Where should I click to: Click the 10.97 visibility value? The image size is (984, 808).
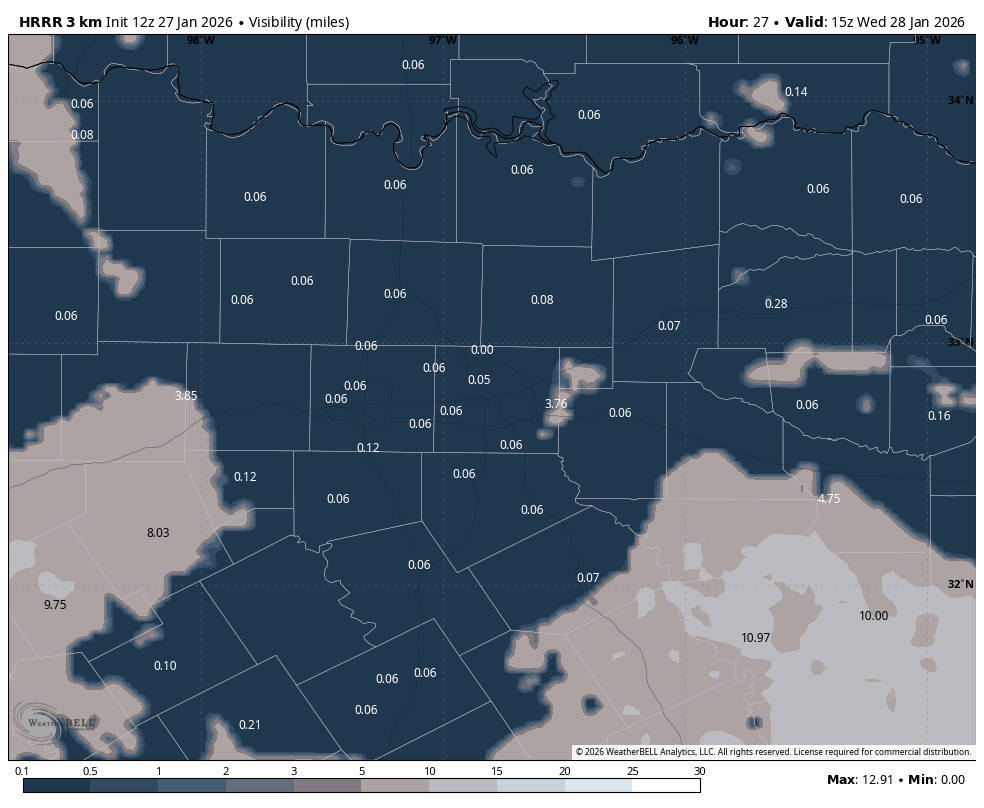(x=756, y=638)
